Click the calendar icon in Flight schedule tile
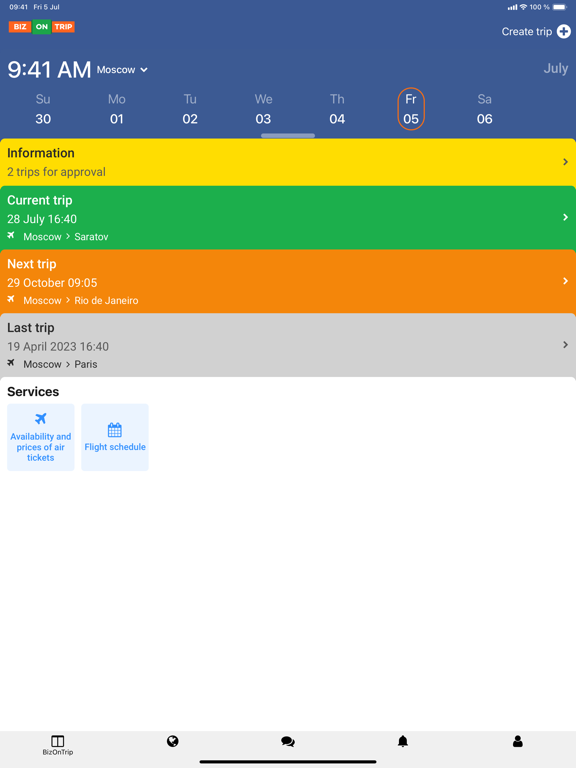 (x=115, y=430)
